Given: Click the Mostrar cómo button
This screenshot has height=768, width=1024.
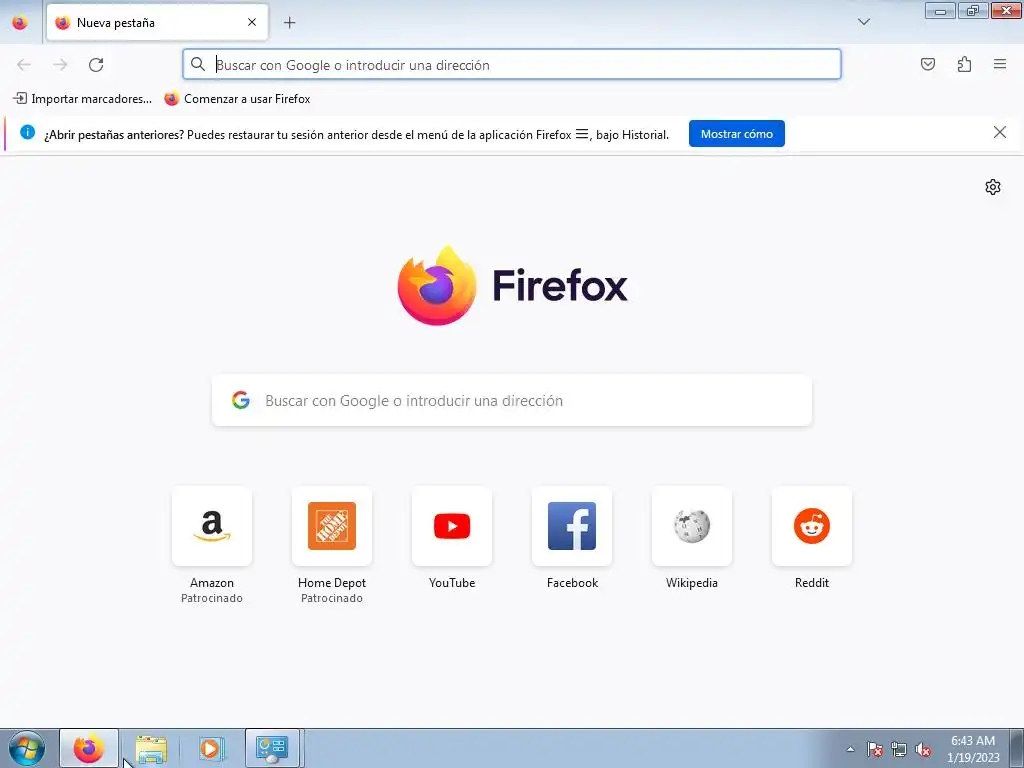Looking at the screenshot, I should [737, 134].
